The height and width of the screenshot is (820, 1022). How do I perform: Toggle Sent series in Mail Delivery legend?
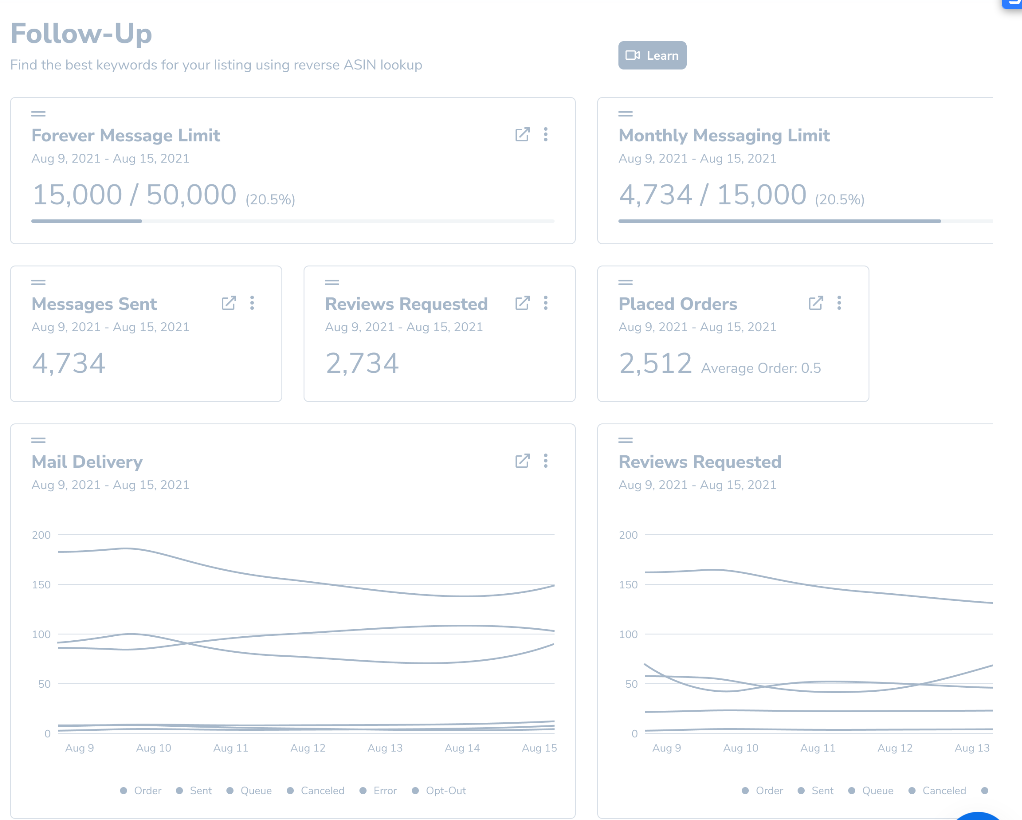pyautogui.click(x=194, y=791)
